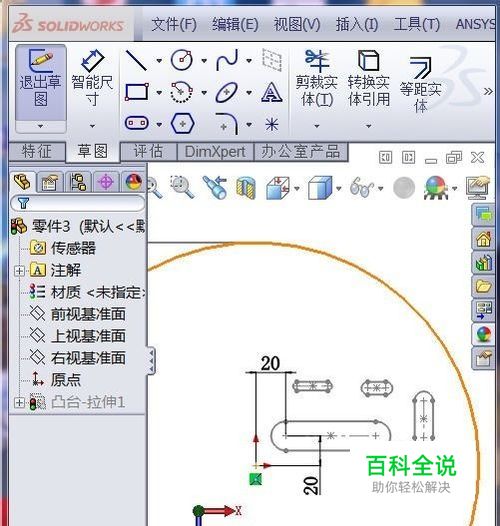500x526 pixels.
Task: Open the ConfigurationManager tab
Action: coord(78,182)
